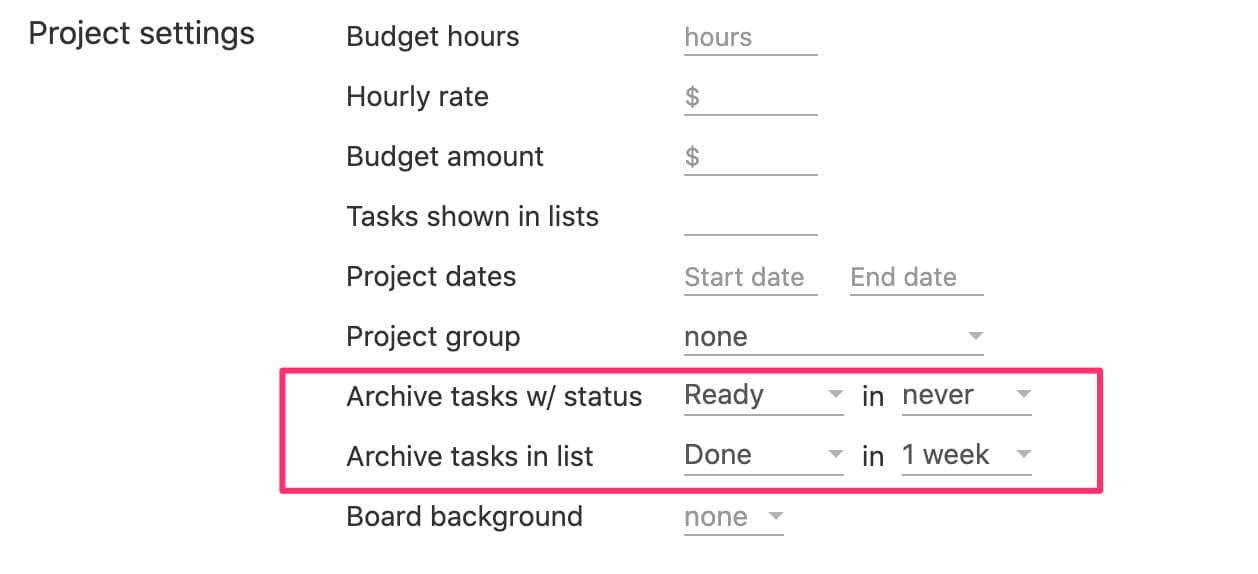Click the Board background label
This screenshot has width=1258, height=574.
pyautogui.click(x=464, y=517)
